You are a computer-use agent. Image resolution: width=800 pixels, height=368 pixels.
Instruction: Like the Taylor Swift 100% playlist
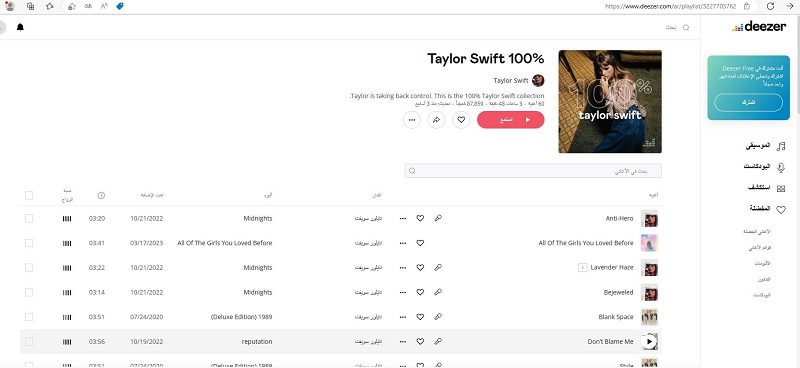coord(461,120)
